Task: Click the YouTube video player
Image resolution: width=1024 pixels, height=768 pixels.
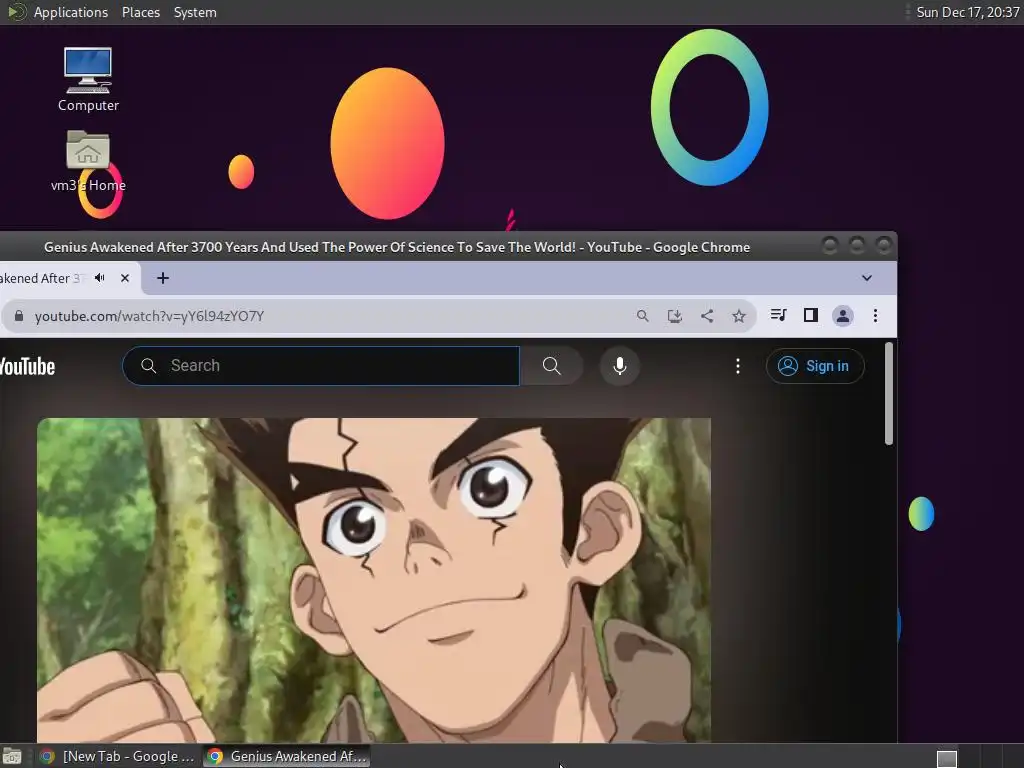Action: tap(374, 580)
